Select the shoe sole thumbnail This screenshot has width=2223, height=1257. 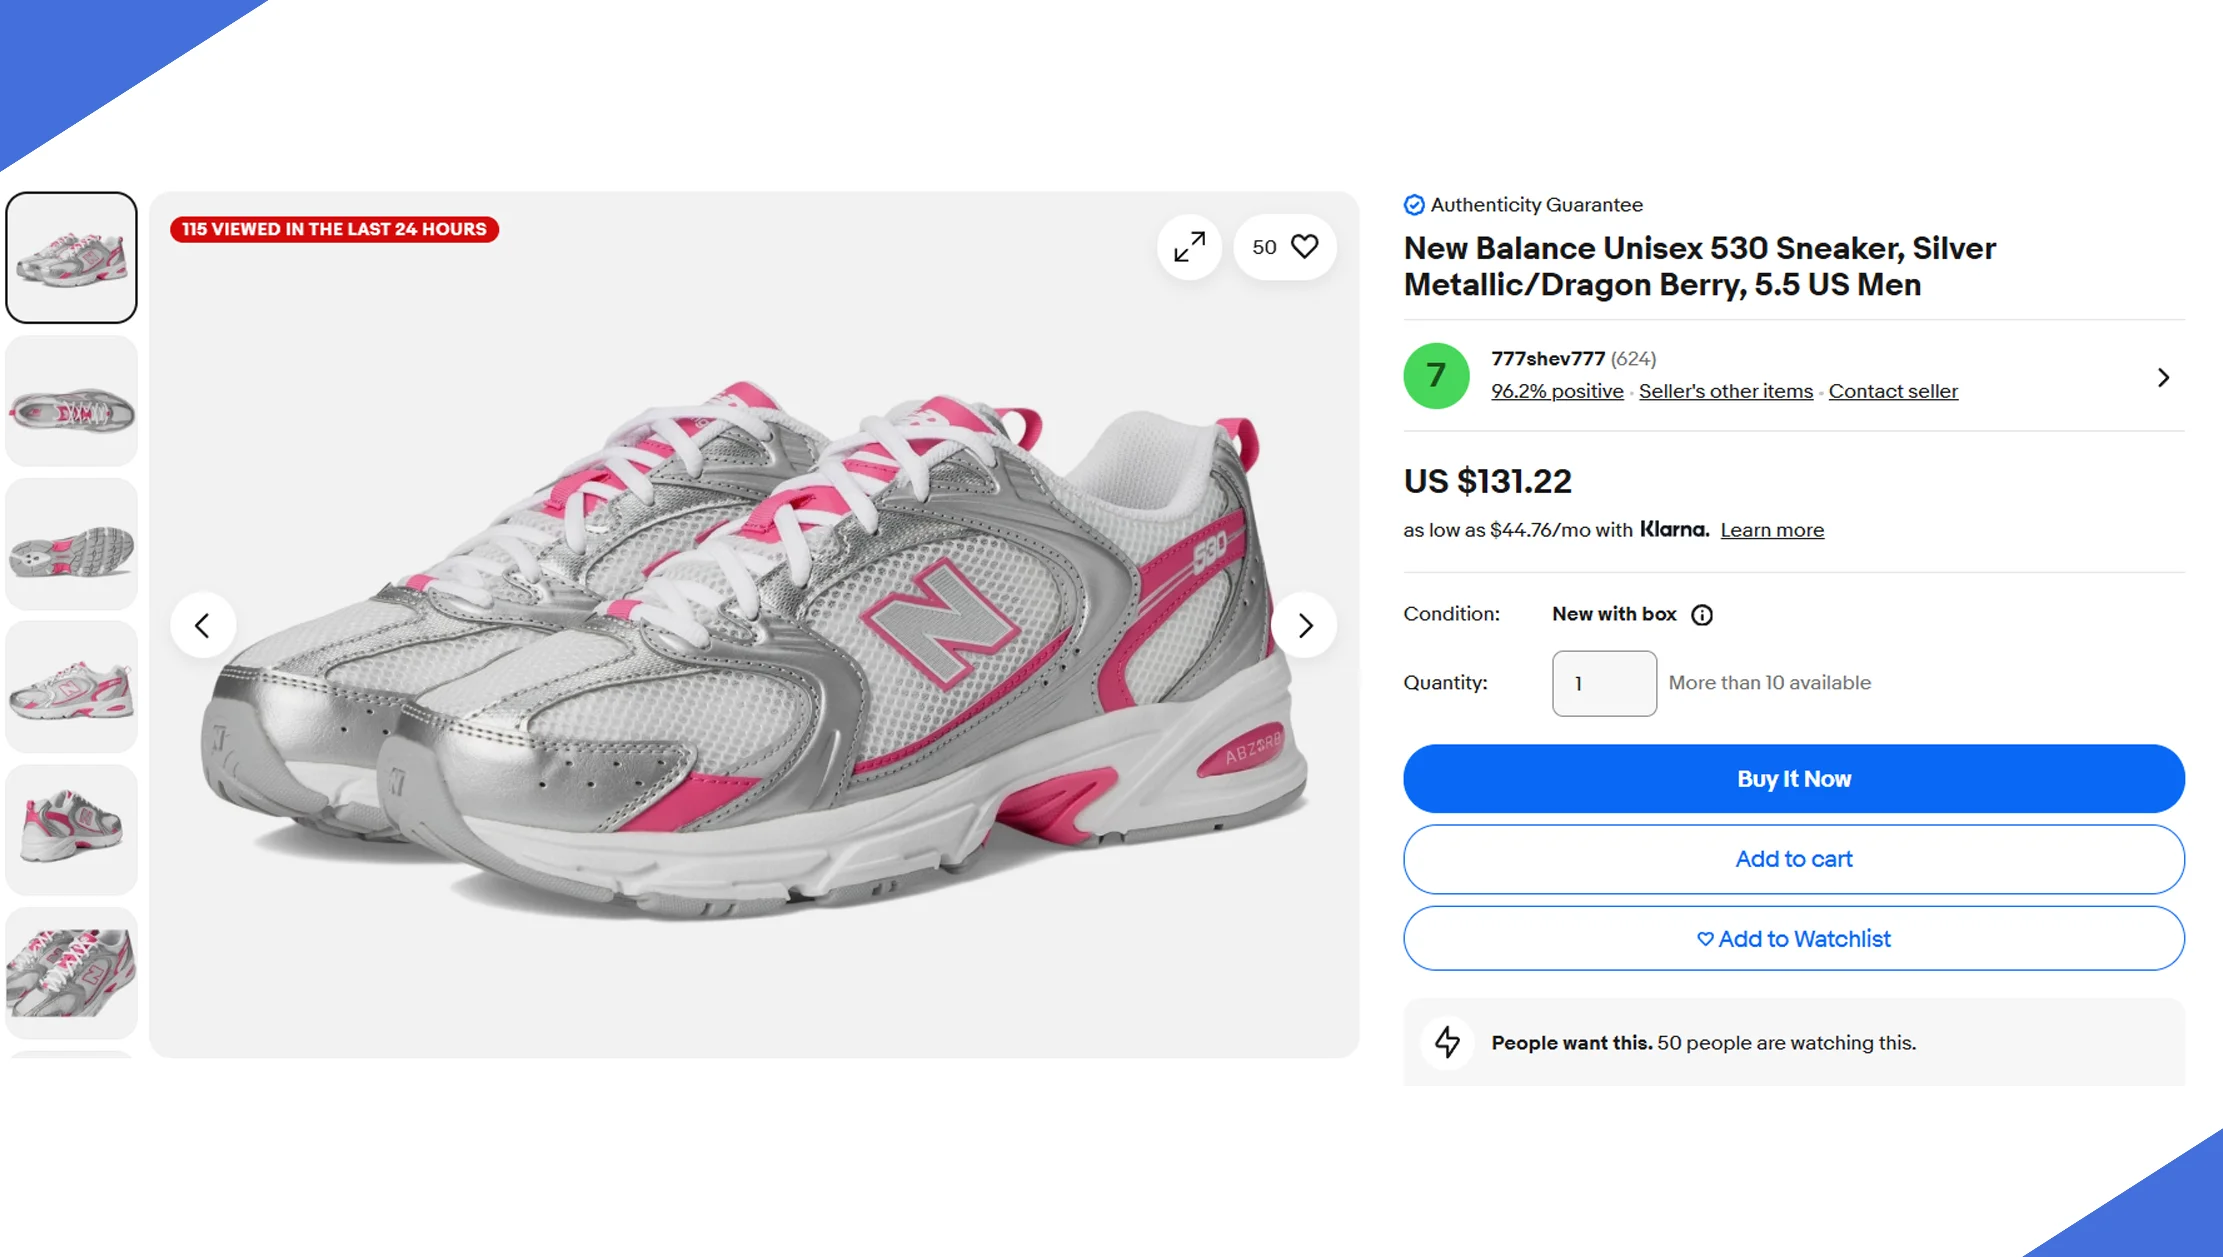click(x=72, y=544)
